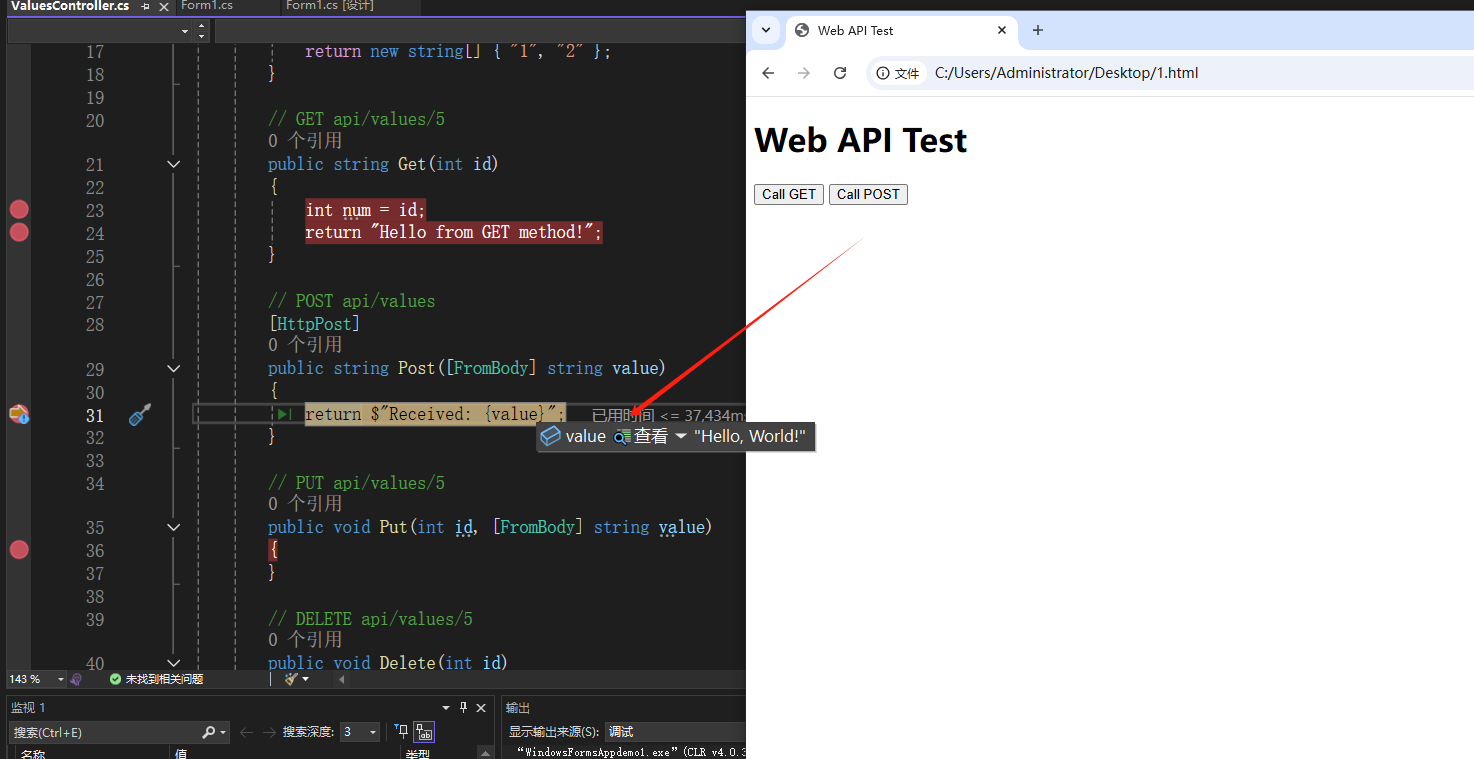The height and width of the screenshot is (759, 1474).
Task: Toggle the highlighted tree-view icon in 监视 1 toolbar
Action: (424, 732)
